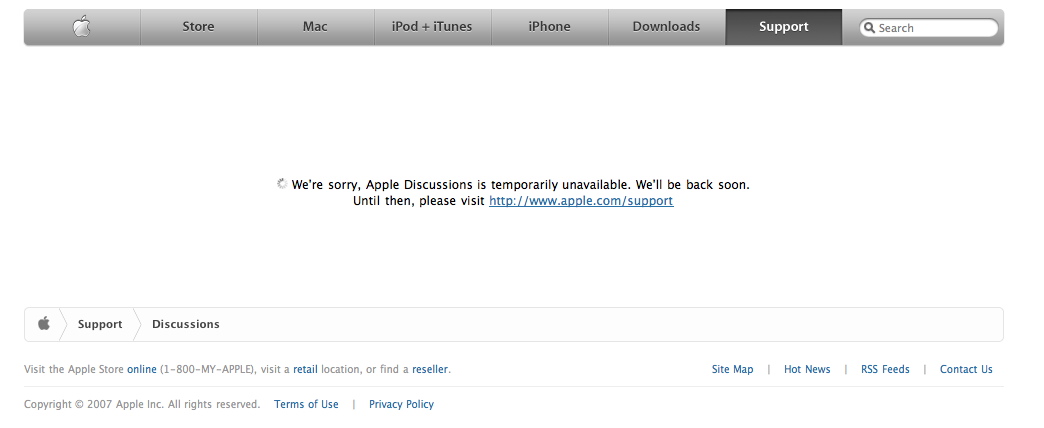Focus the Search input field
Screen dimensions: 1044x428
click(x=929, y=28)
